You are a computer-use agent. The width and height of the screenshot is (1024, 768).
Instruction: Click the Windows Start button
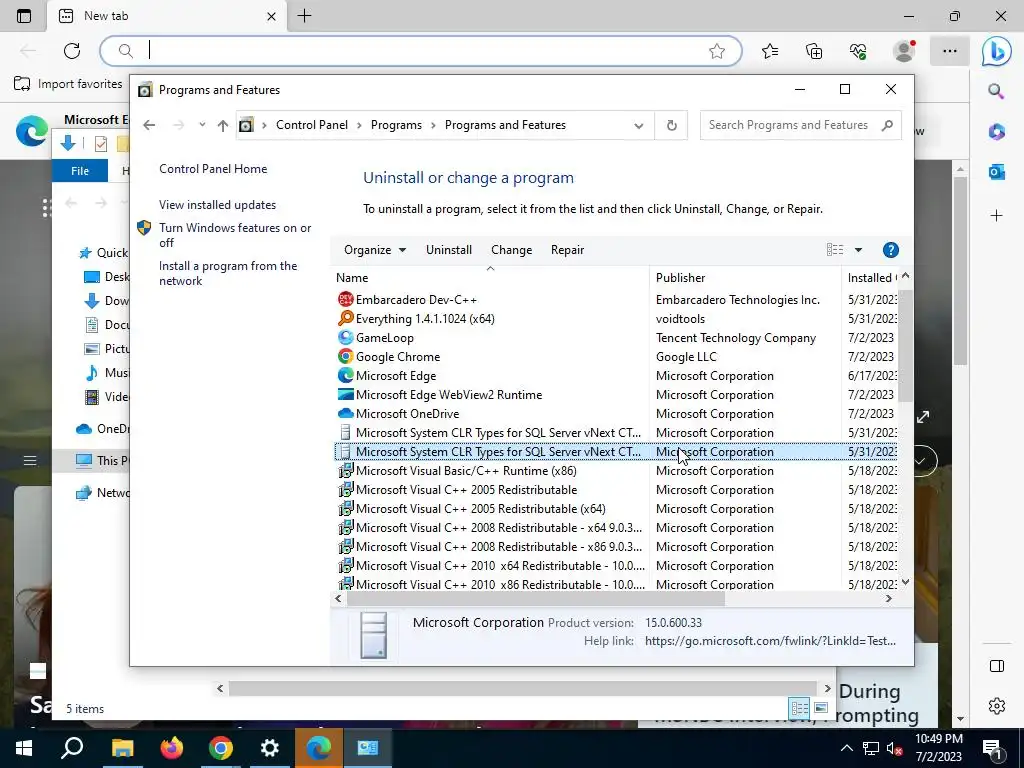(24, 748)
